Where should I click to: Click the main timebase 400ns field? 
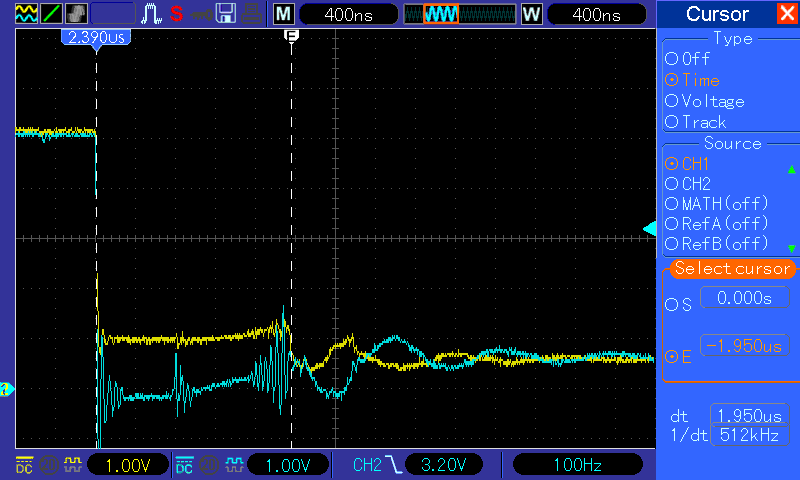coord(348,14)
